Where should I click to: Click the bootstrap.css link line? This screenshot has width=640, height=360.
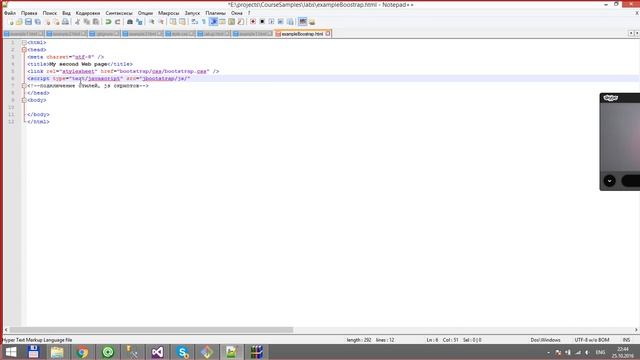pyautogui.click(x=123, y=71)
